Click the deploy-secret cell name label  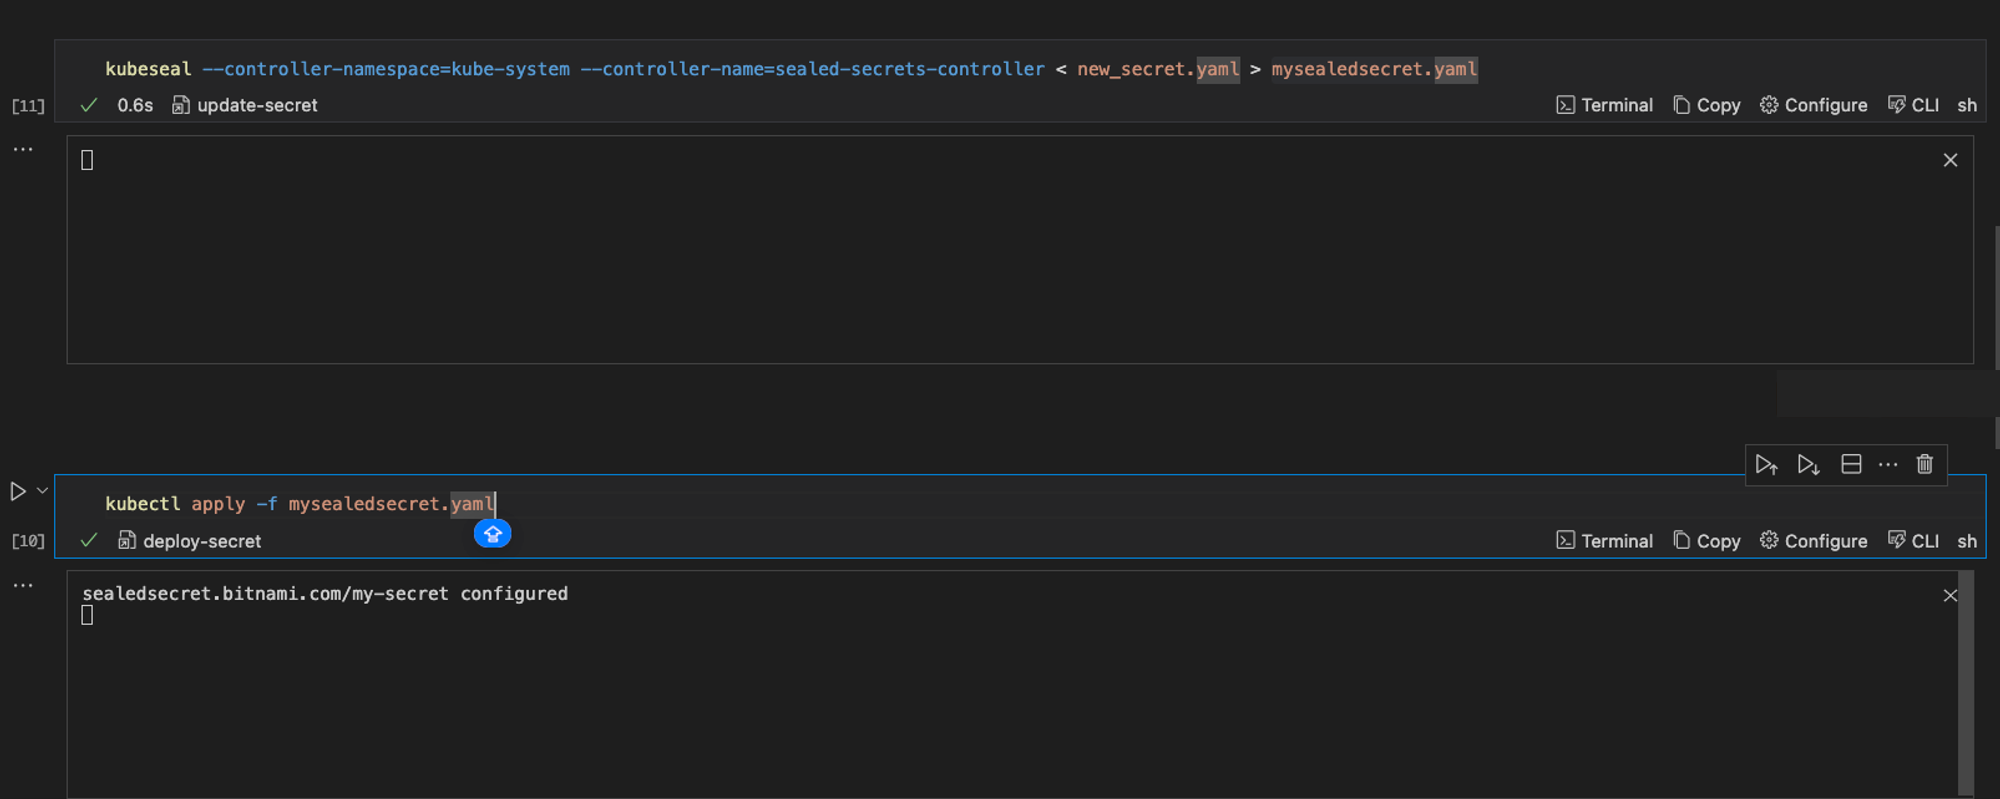pos(201,541)
